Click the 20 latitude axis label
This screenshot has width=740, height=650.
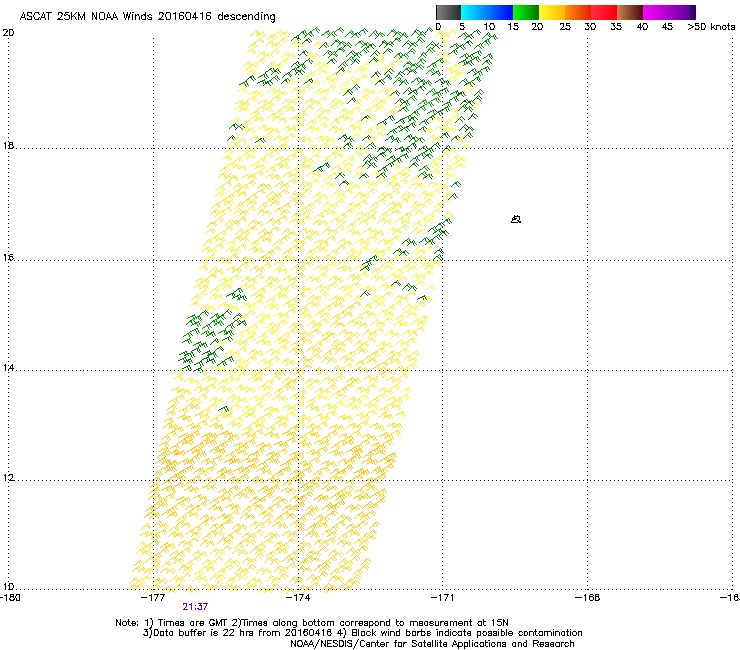point(8,33)
